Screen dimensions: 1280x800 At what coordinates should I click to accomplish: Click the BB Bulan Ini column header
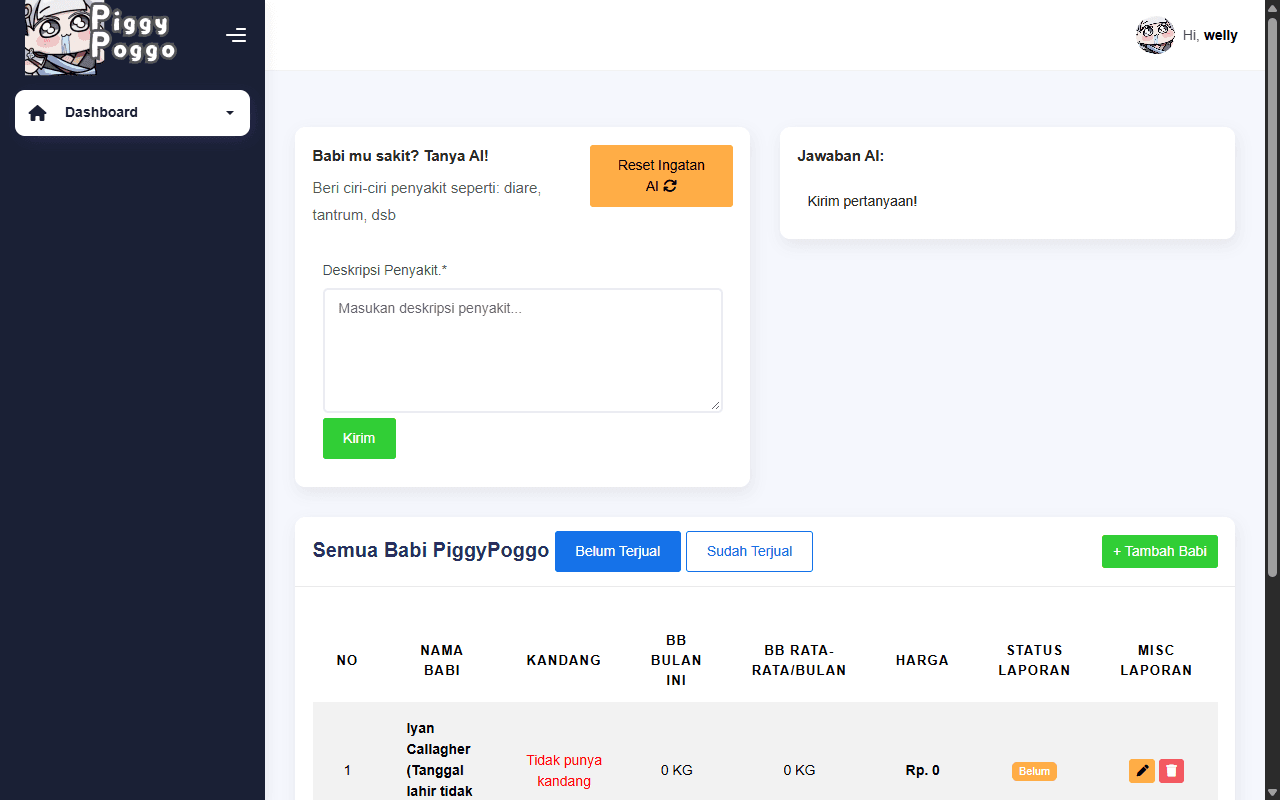676,660
